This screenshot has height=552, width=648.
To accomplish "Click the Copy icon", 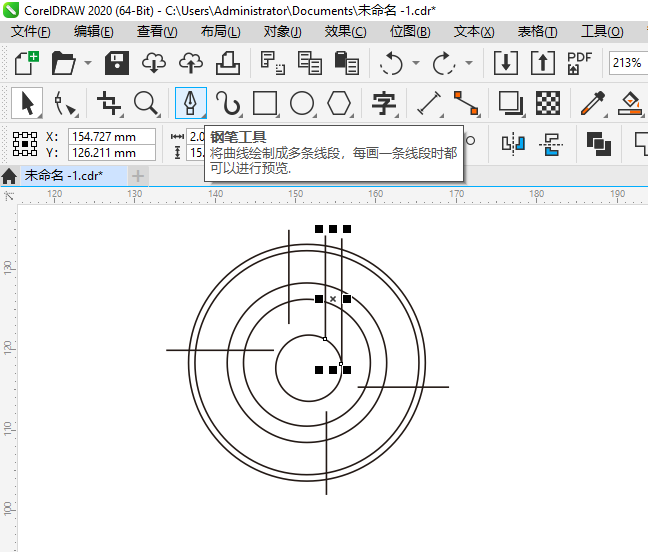I will [x=310, y=63].
